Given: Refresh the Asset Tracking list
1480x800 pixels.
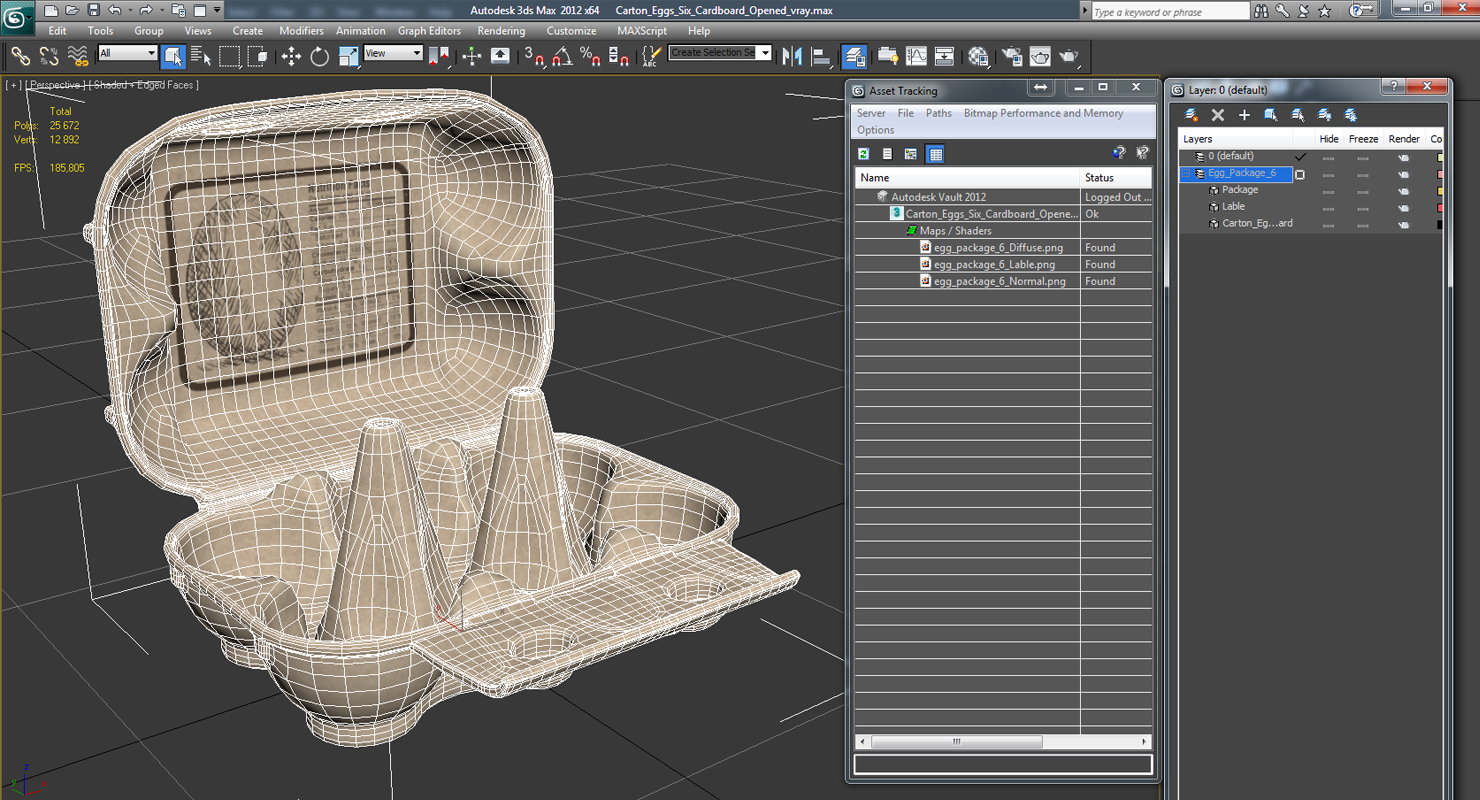Looking at the screenshot, I should (x=863, y=154).
